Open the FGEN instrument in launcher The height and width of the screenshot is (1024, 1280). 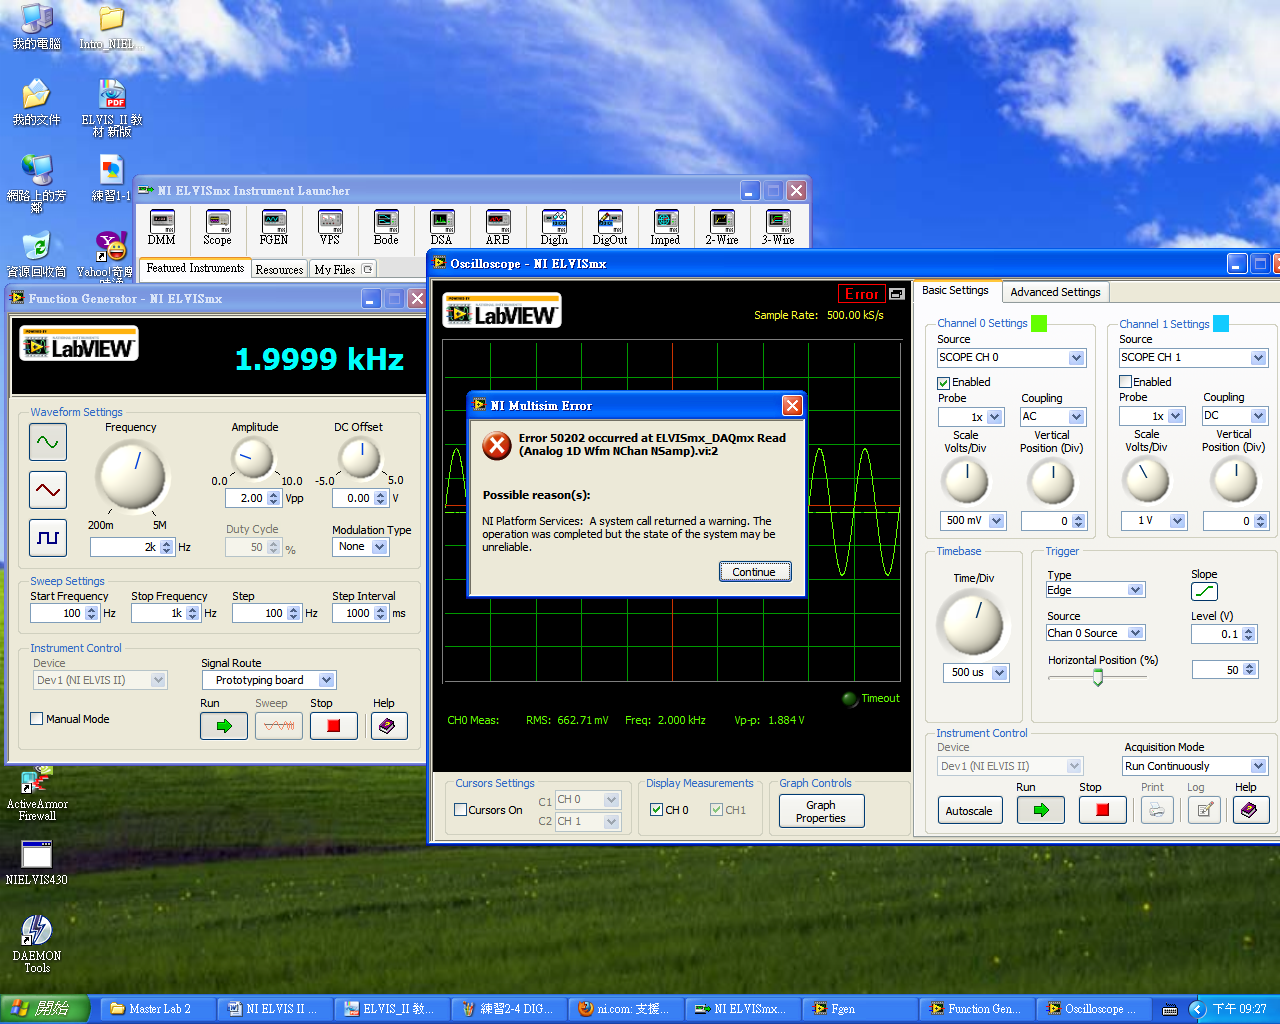point(274,228)
